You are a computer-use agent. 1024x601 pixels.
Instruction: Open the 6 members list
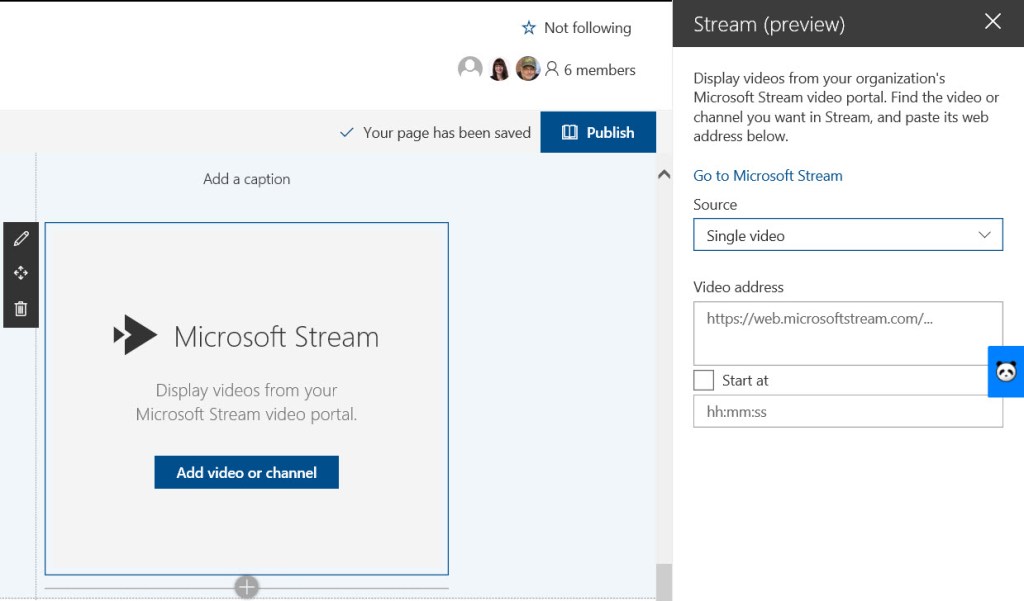(590, 69)
